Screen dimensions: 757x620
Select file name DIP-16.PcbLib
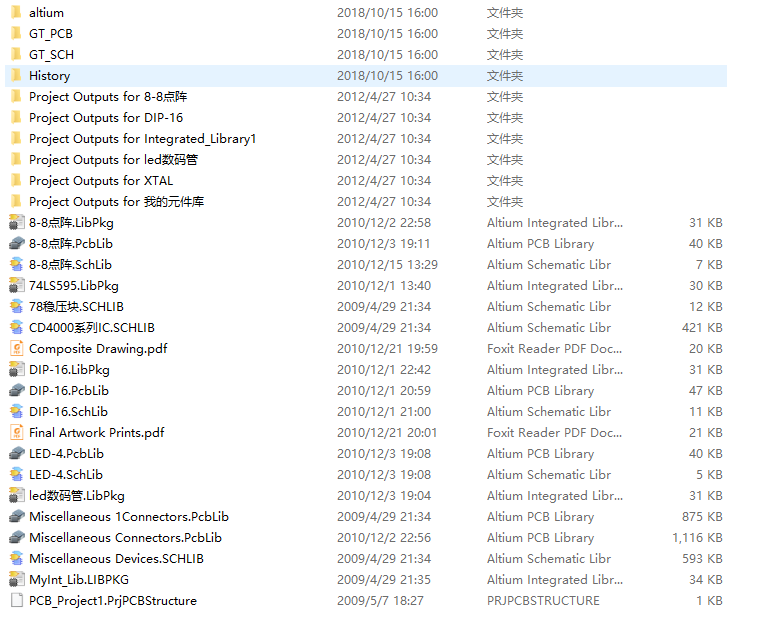(69, 391)
